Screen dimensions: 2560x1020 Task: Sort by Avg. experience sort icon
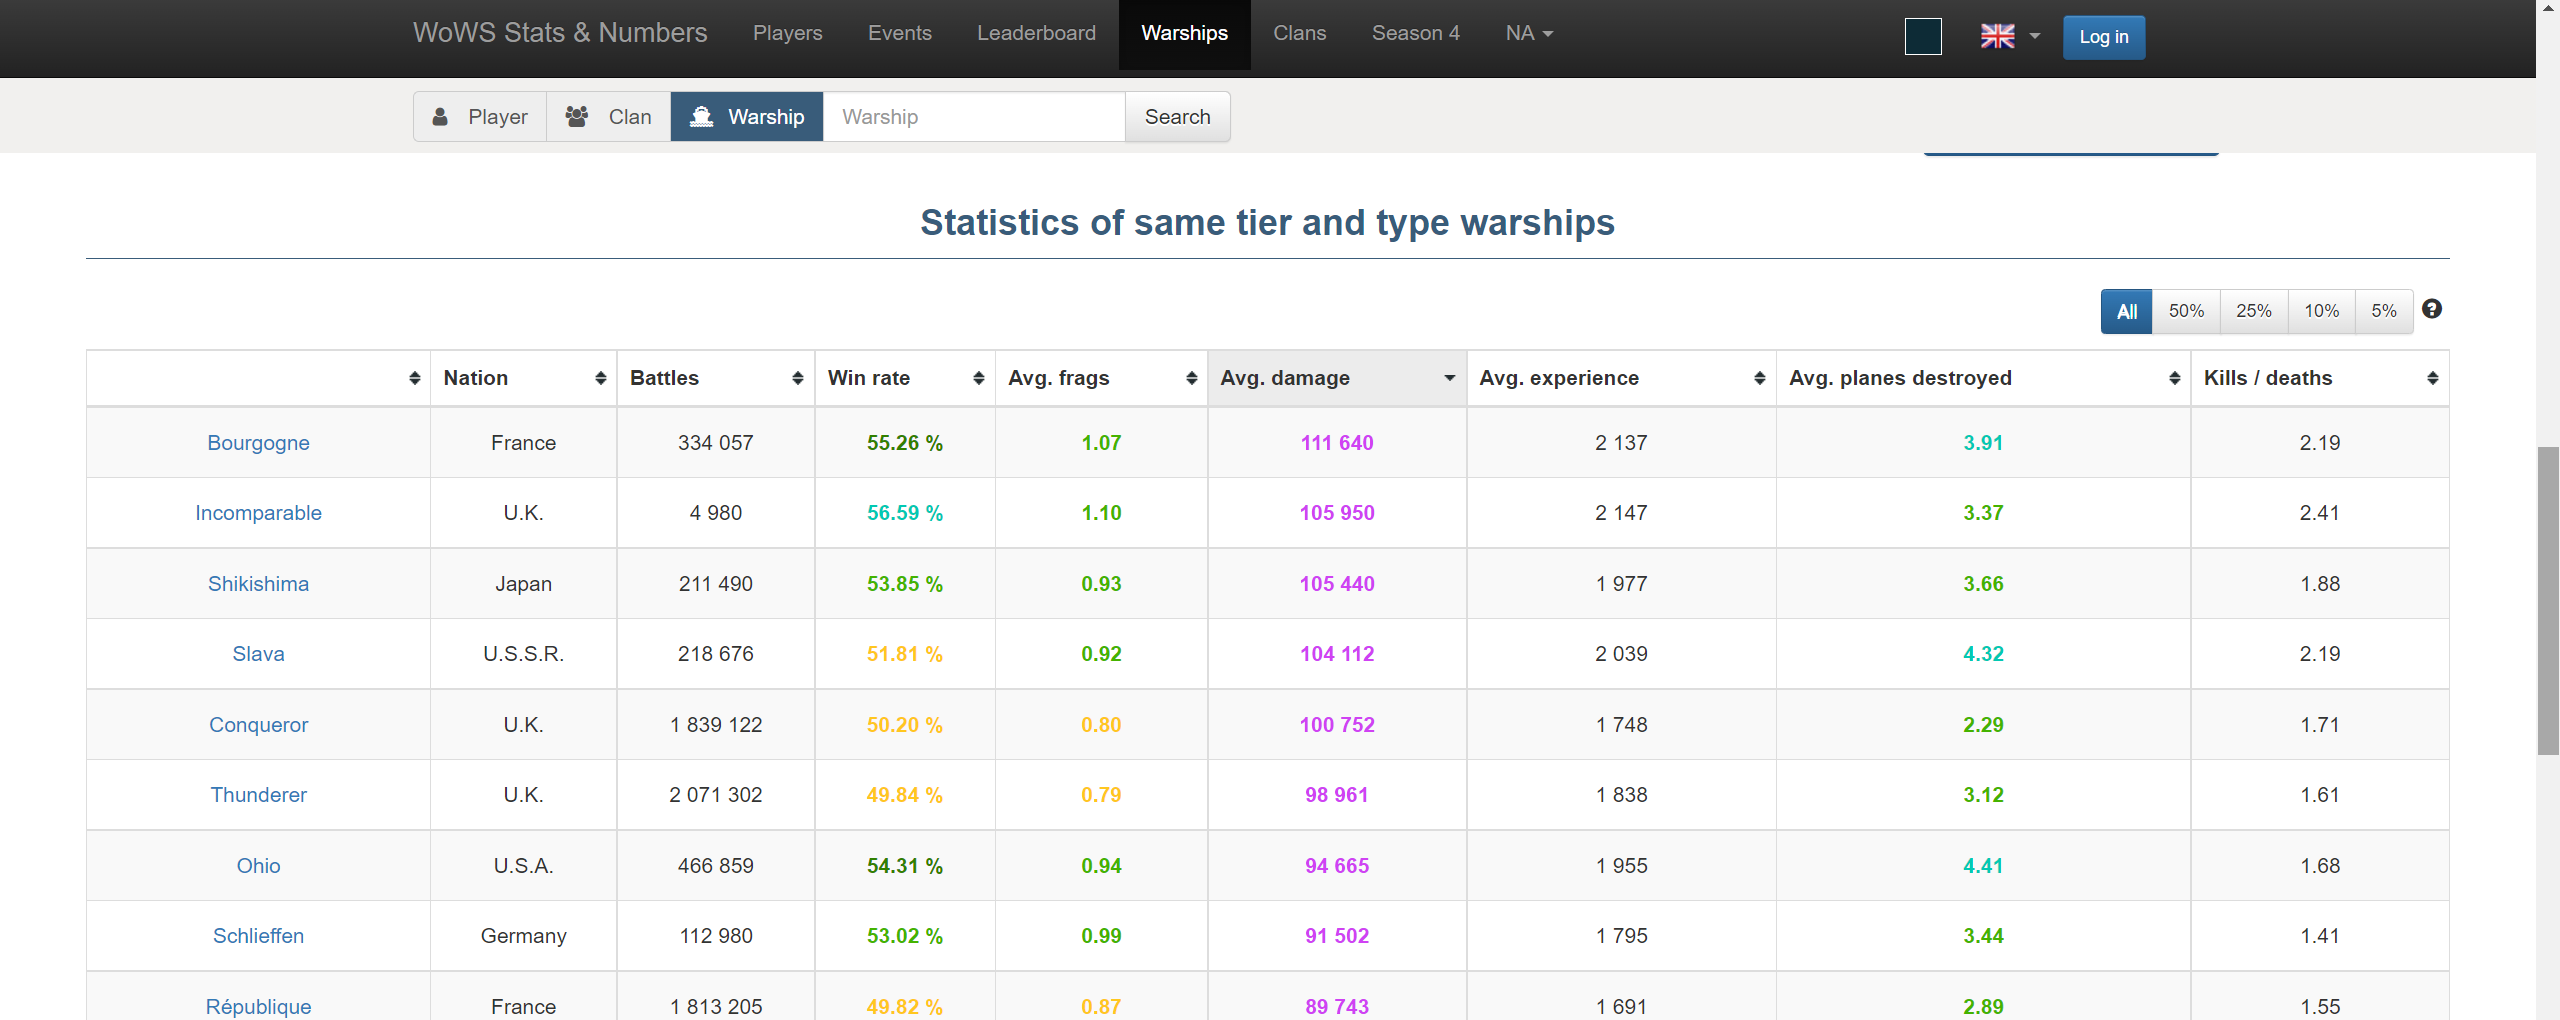tap(1759, 378)
